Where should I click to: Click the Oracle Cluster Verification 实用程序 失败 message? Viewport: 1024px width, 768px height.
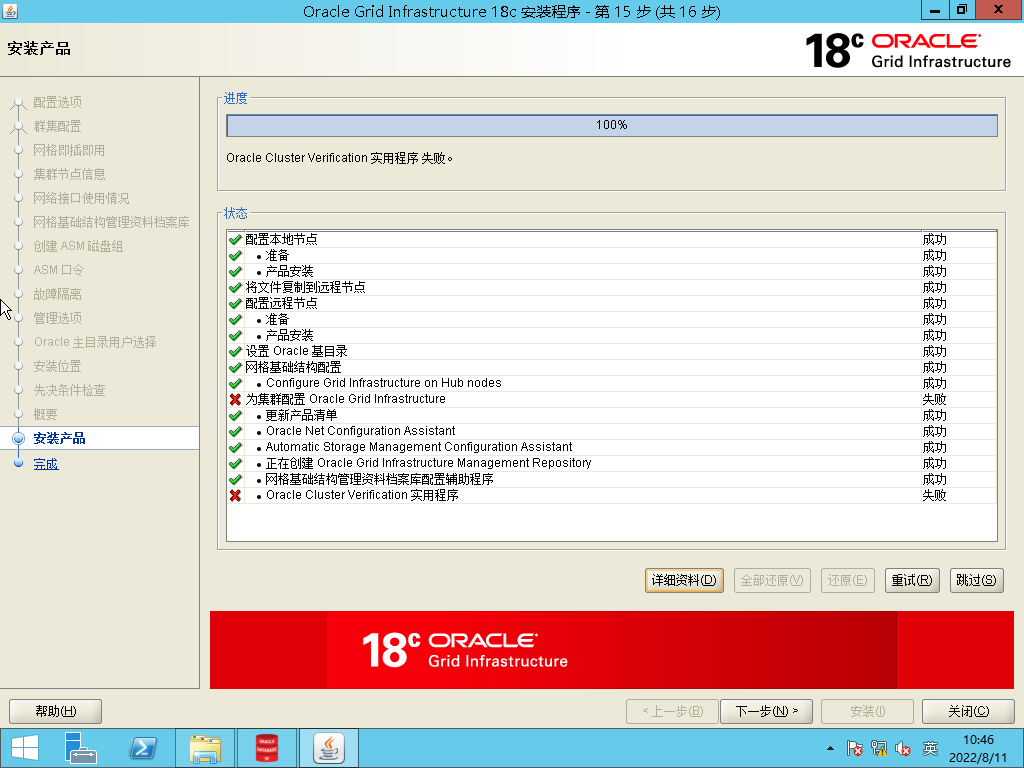click(x=339, y=158)
